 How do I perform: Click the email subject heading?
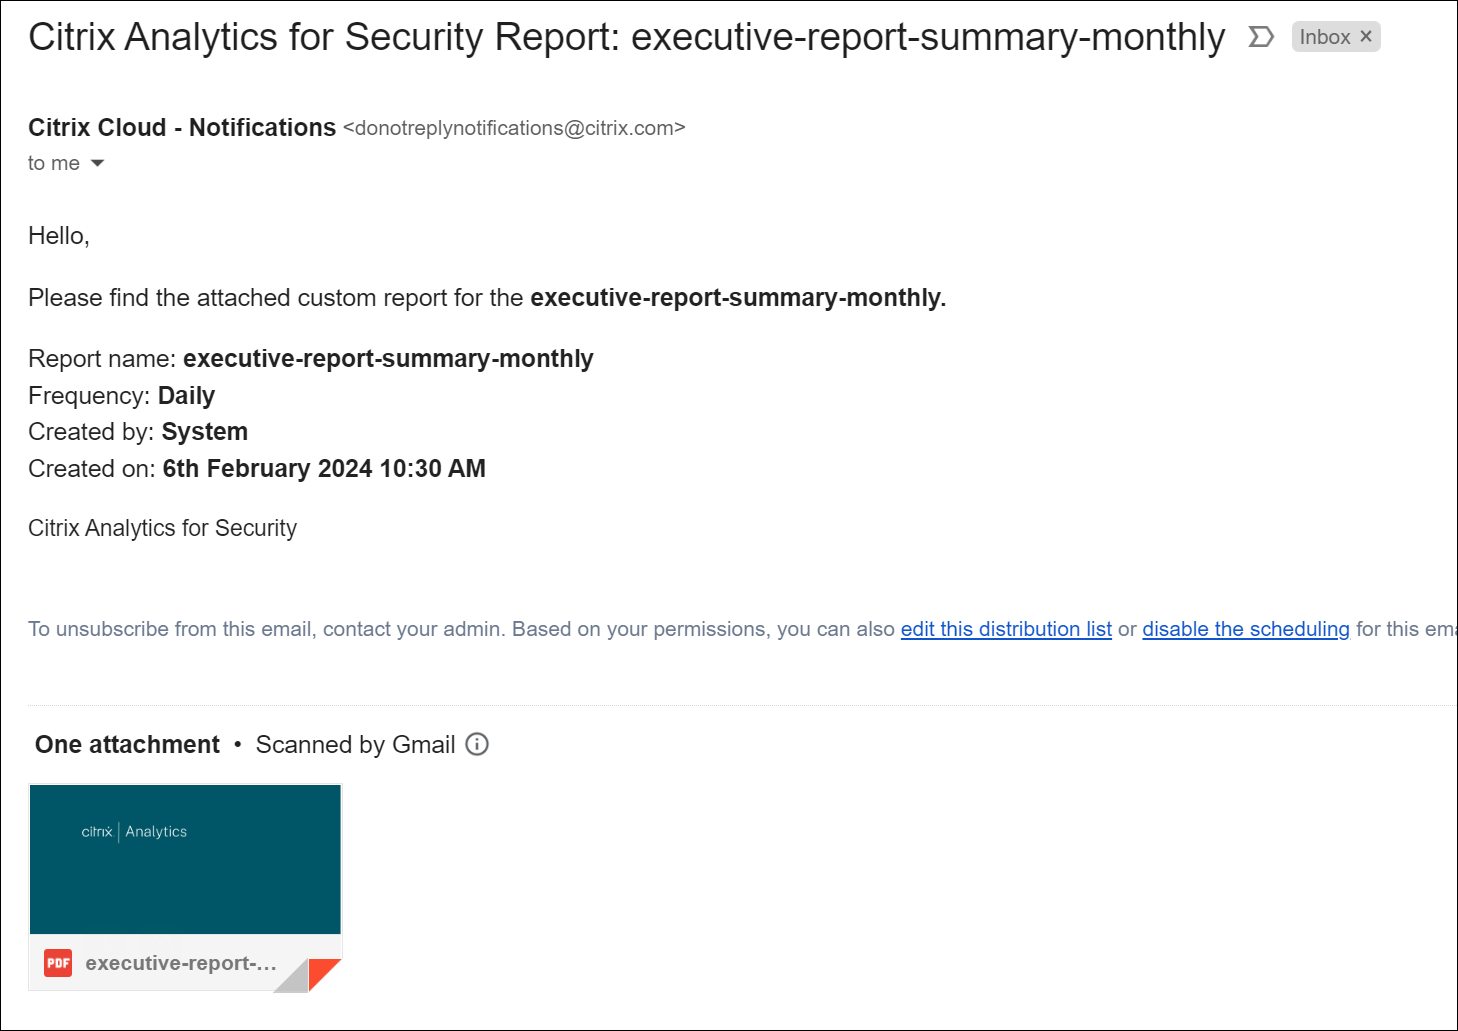[626, 37]
